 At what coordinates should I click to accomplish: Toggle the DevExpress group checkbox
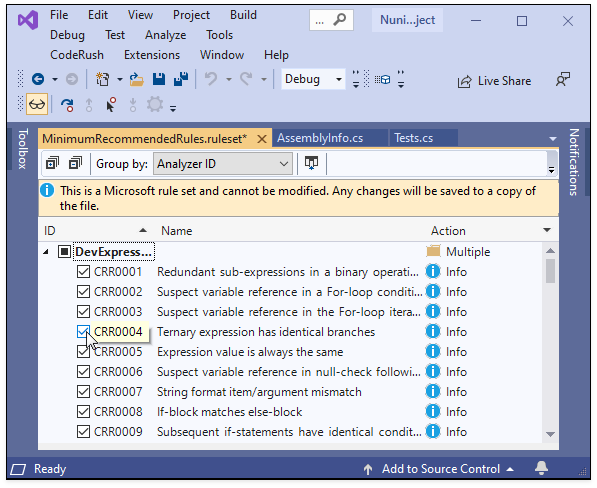[64, 252]
